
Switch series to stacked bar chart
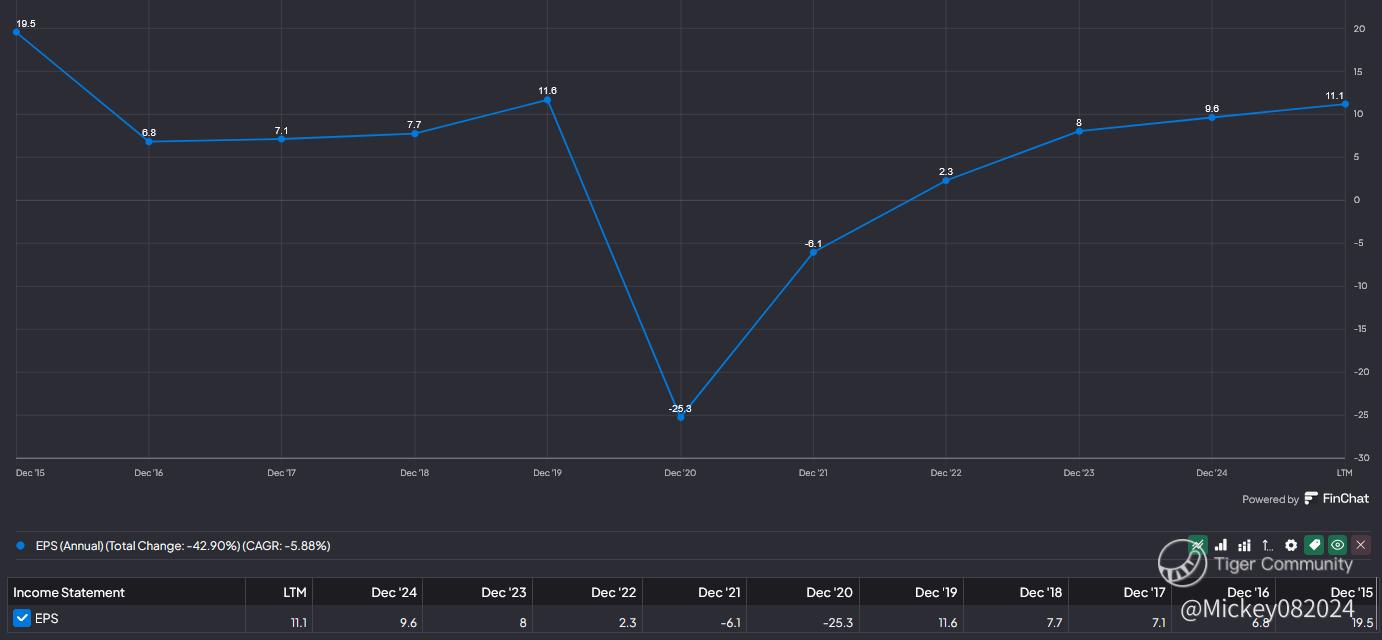(1244, 545)
